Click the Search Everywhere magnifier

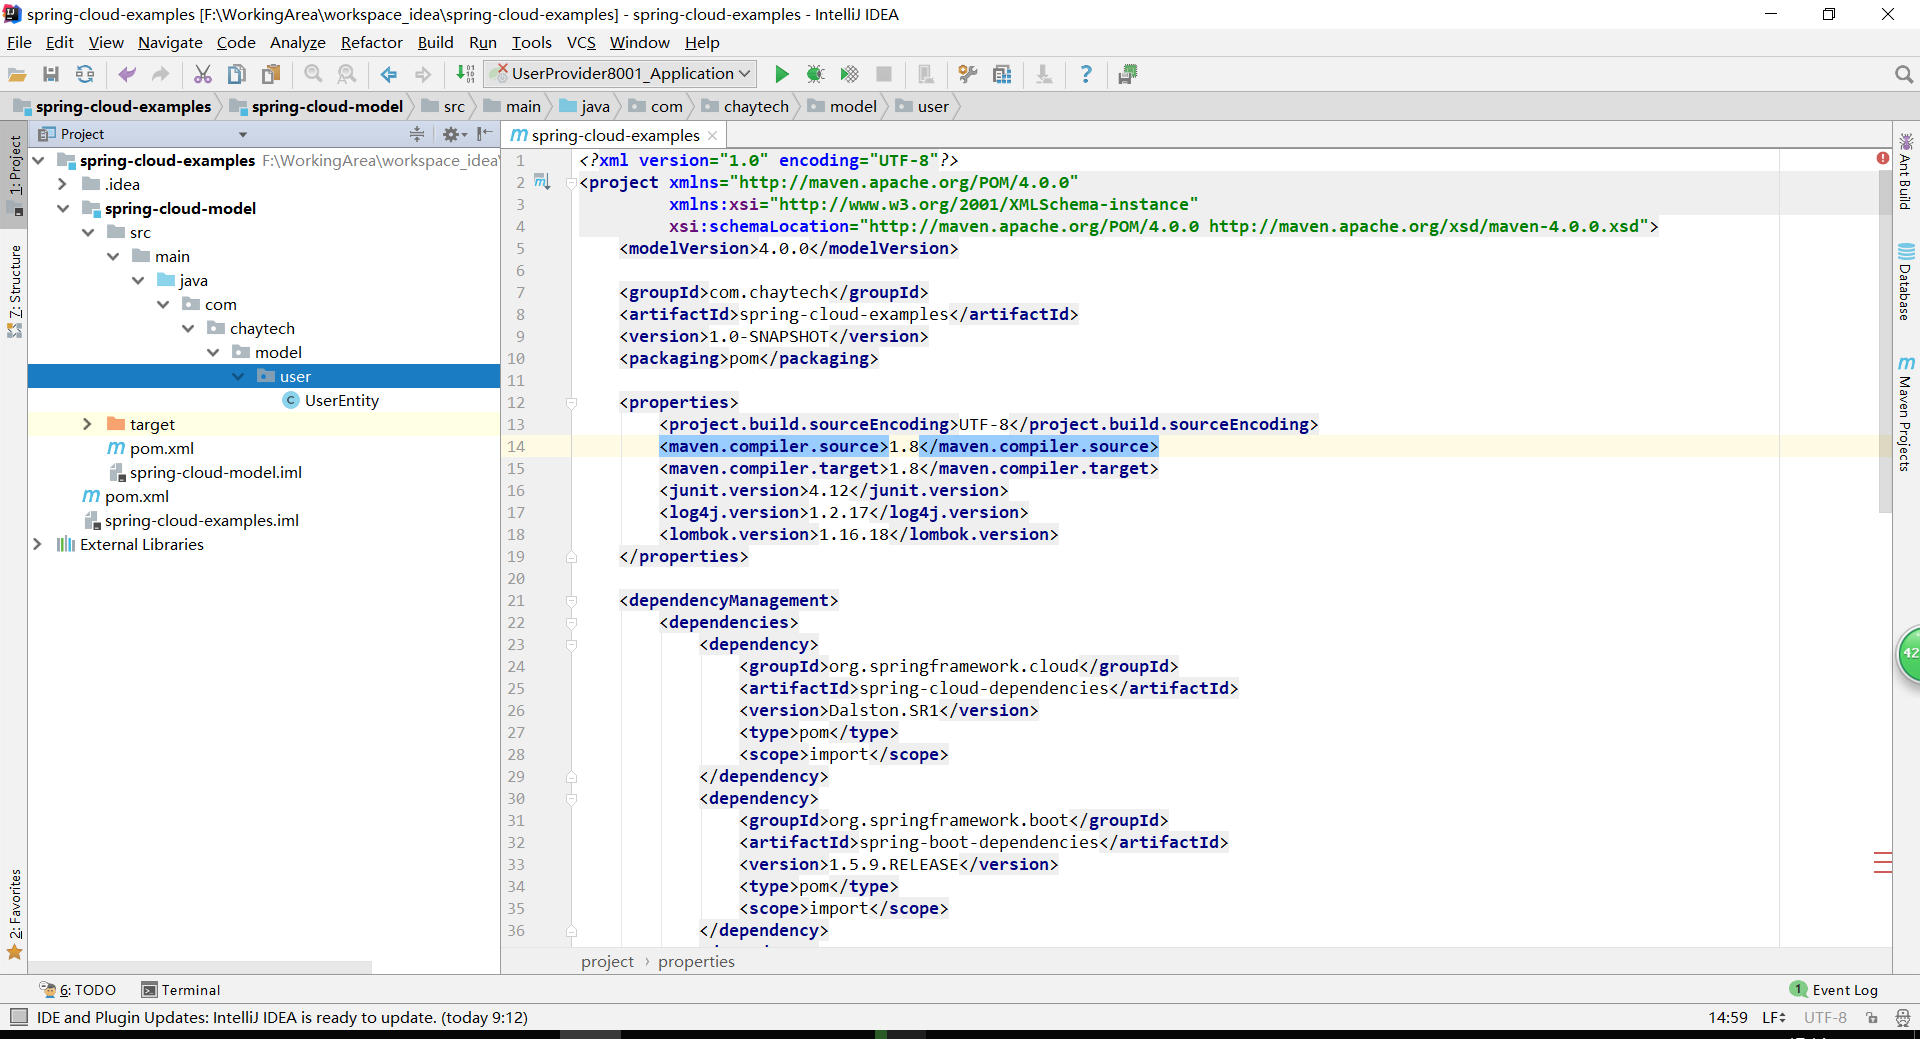(x=1903, y=74)
